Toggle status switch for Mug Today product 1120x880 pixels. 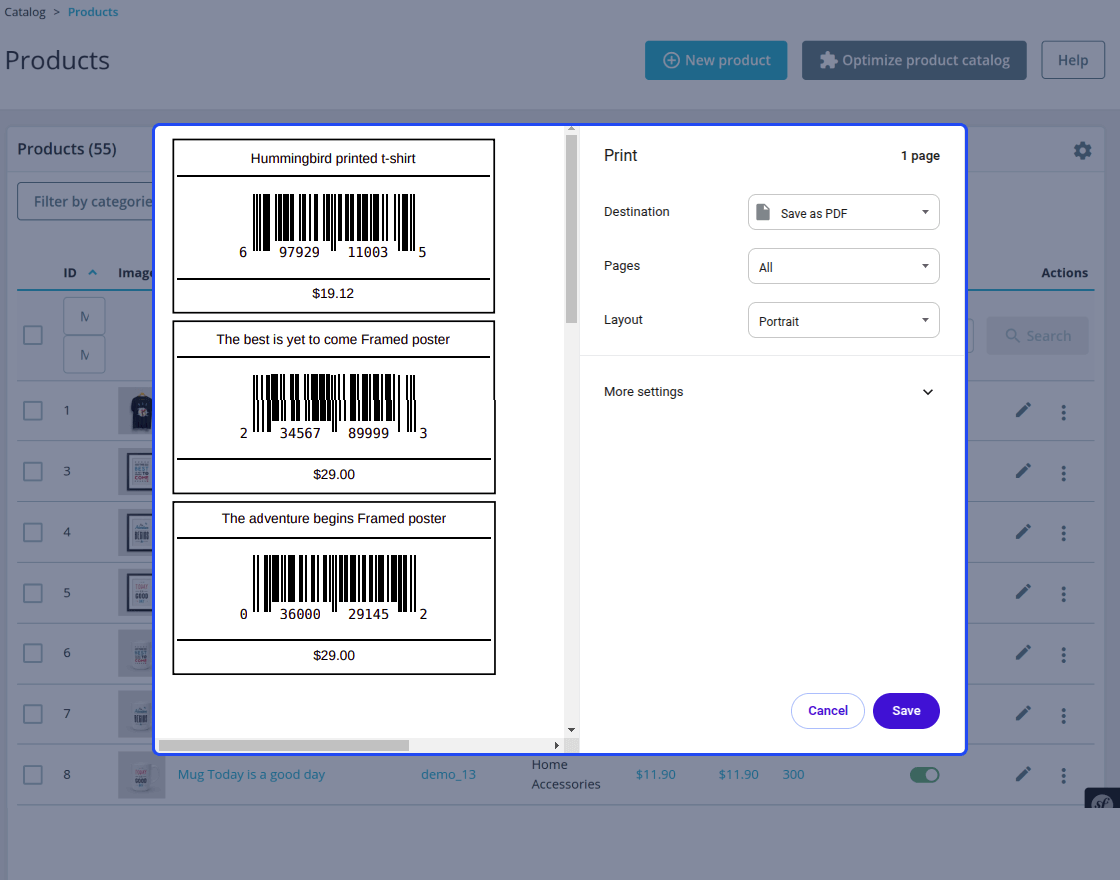pyautogui.click(x=924, y=775)
